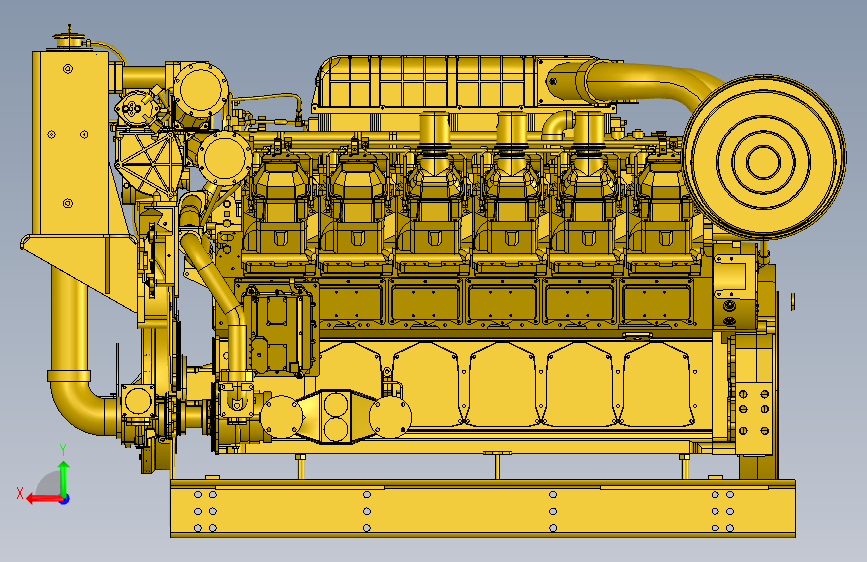This screenshot has height=562, width=867.
Task: Click the green Y axis arrow of the triad
Action: [x=64, y=477]
